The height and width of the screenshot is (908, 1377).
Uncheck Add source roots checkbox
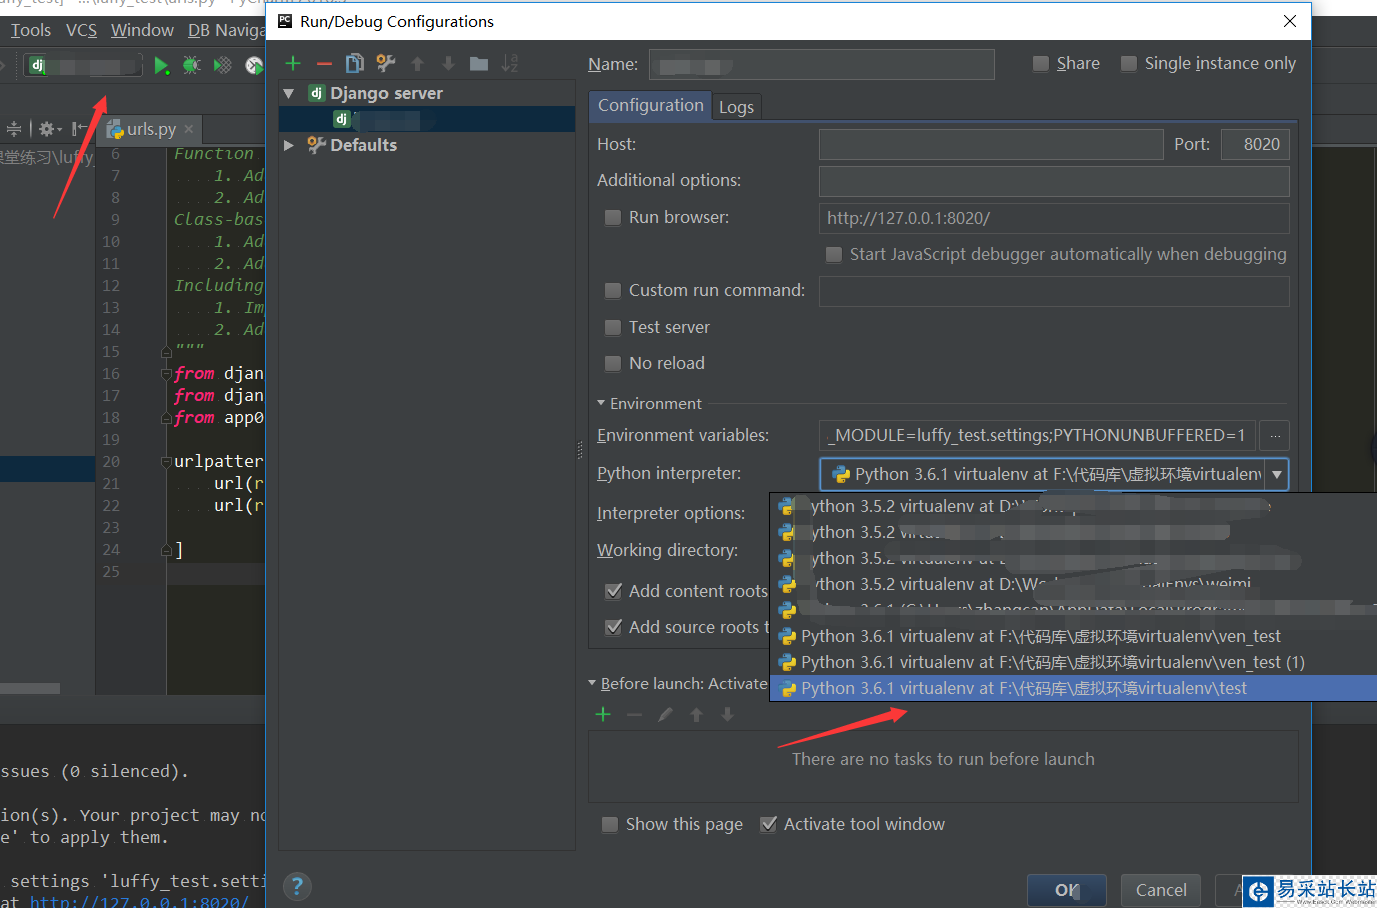[x=614, y=627]
